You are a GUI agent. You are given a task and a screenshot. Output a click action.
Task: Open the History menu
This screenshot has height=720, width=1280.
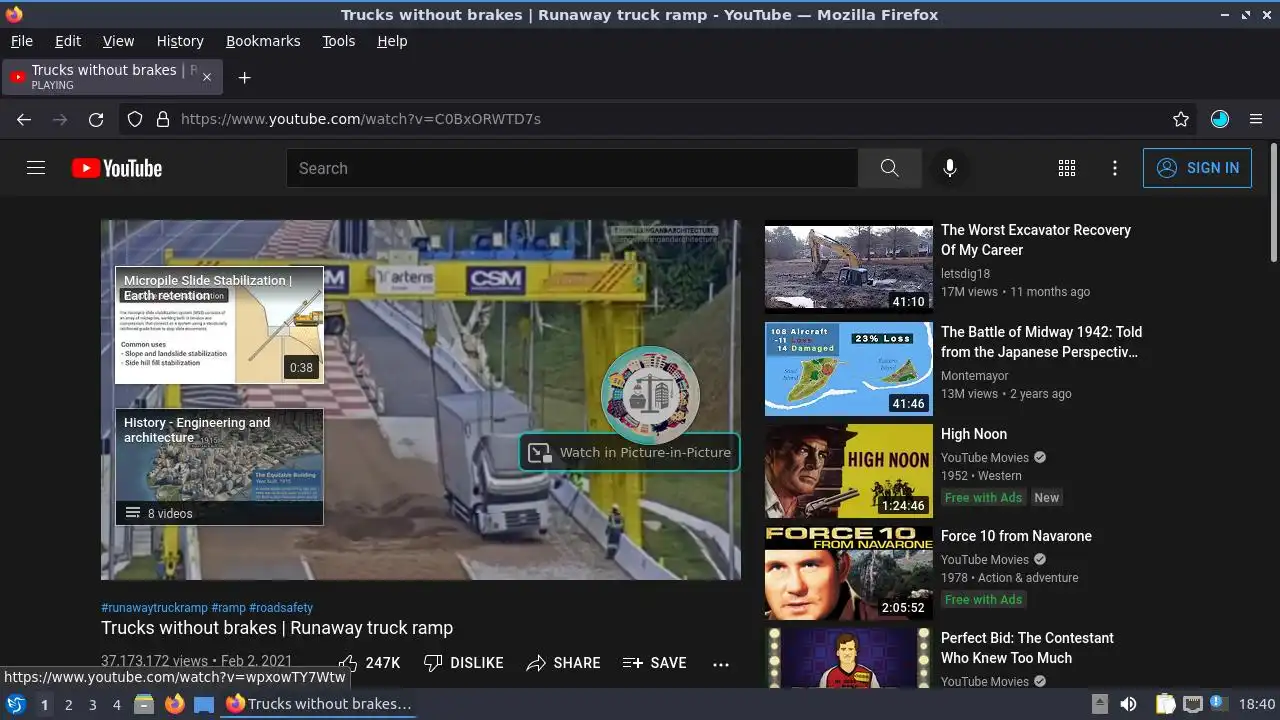click(x=180, y=41)
